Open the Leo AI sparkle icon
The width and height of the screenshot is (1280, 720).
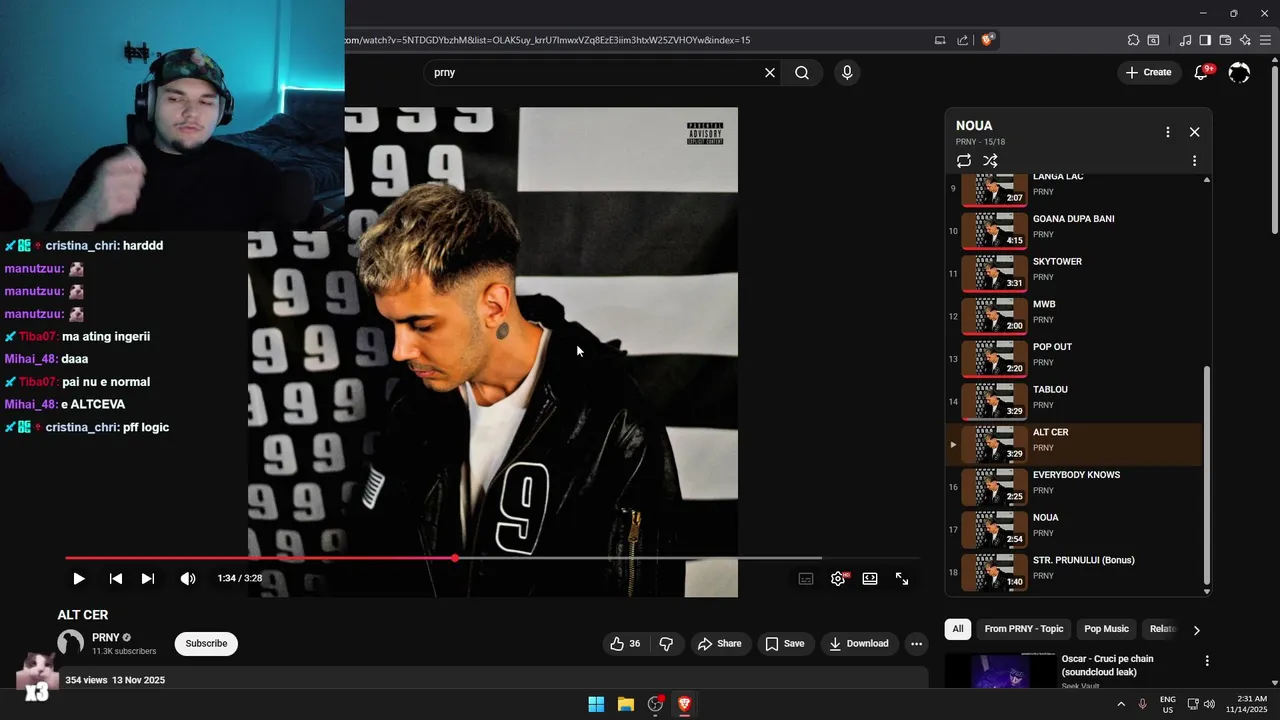click(1245, 40)
